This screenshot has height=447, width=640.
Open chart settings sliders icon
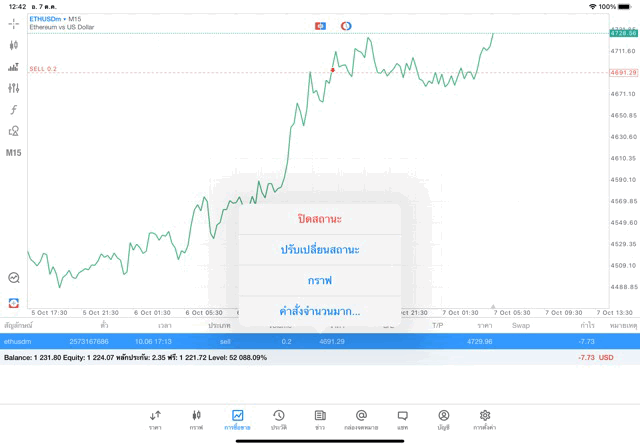click(14, 88)
